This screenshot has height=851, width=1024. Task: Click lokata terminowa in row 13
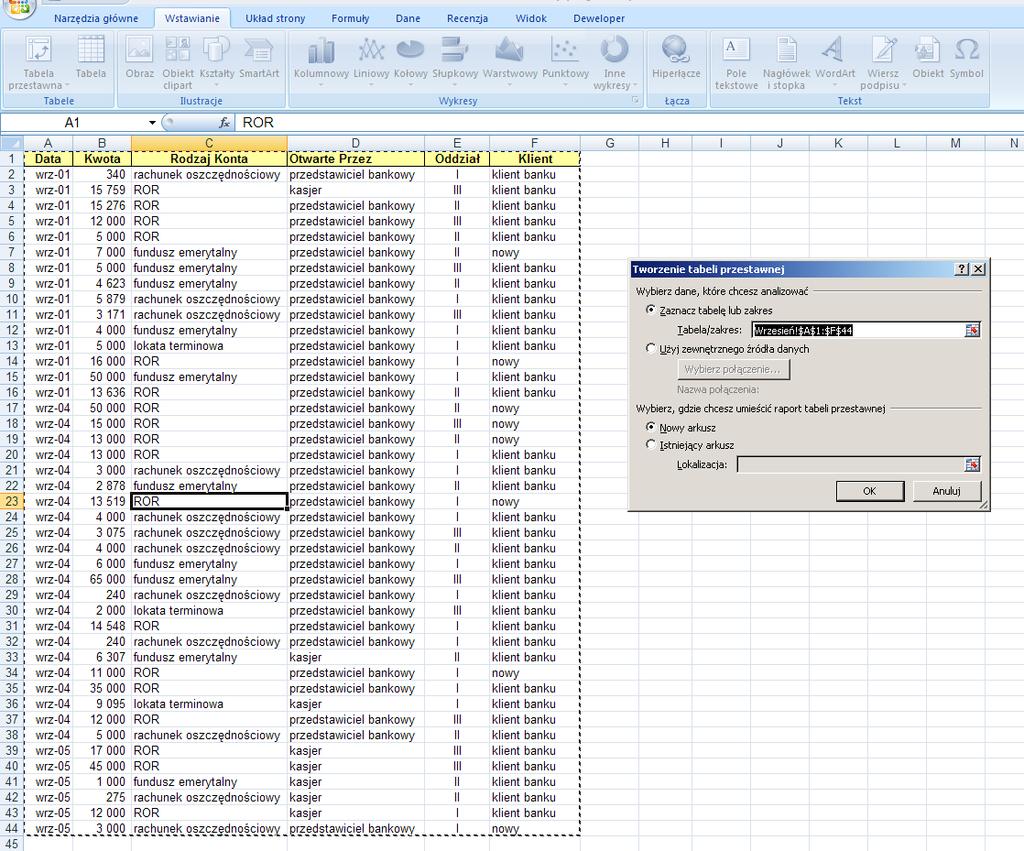tap(209, 346)
